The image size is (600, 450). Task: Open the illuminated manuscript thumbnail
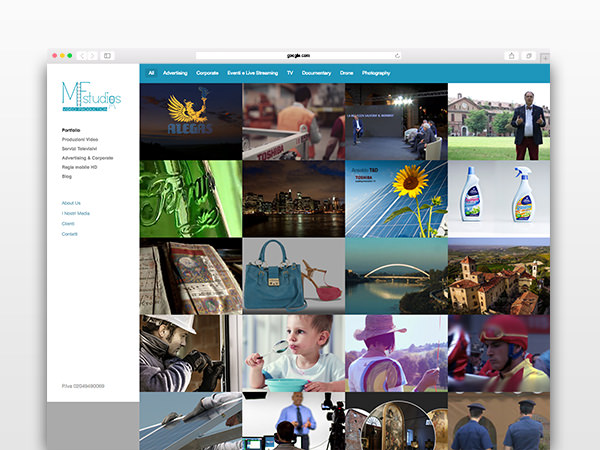(x=191, y=276)
